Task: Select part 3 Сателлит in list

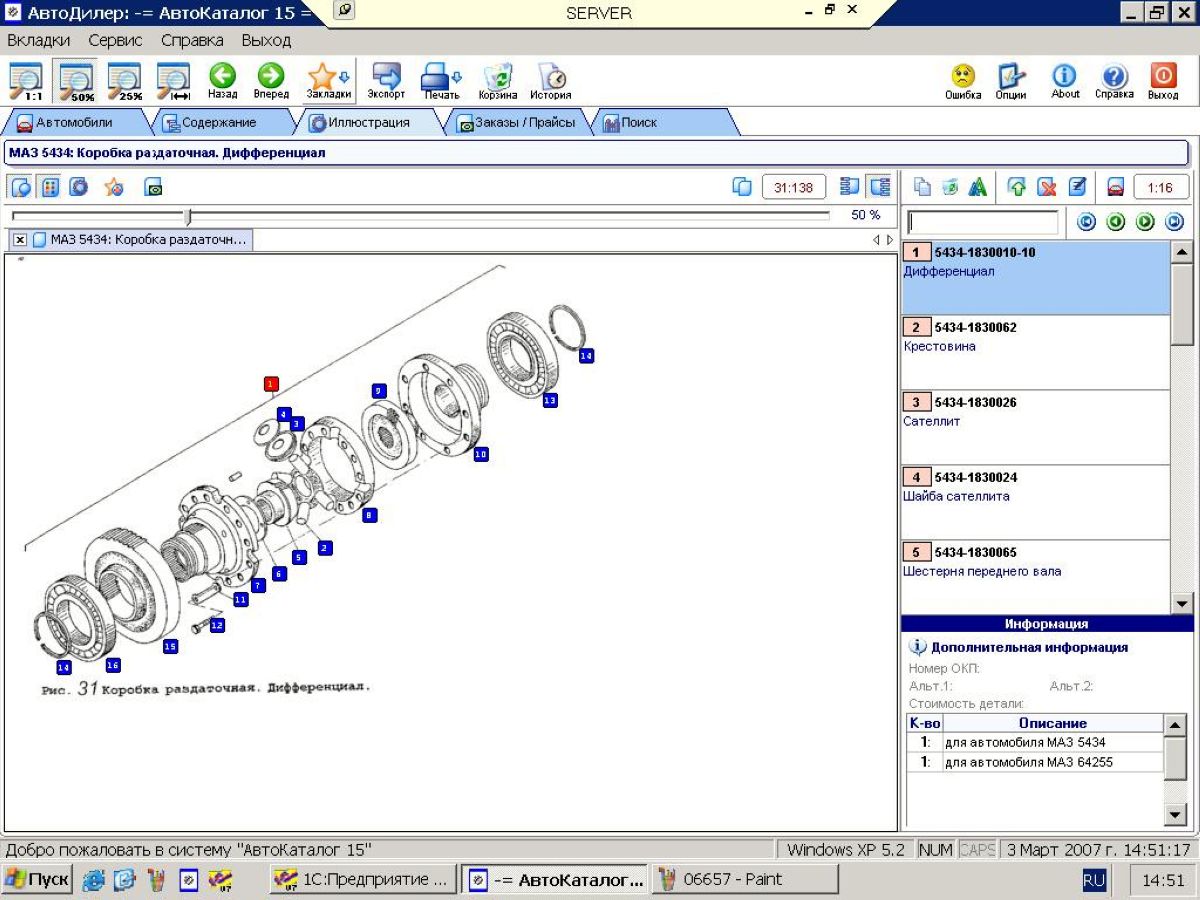Action: point(1035,427)
